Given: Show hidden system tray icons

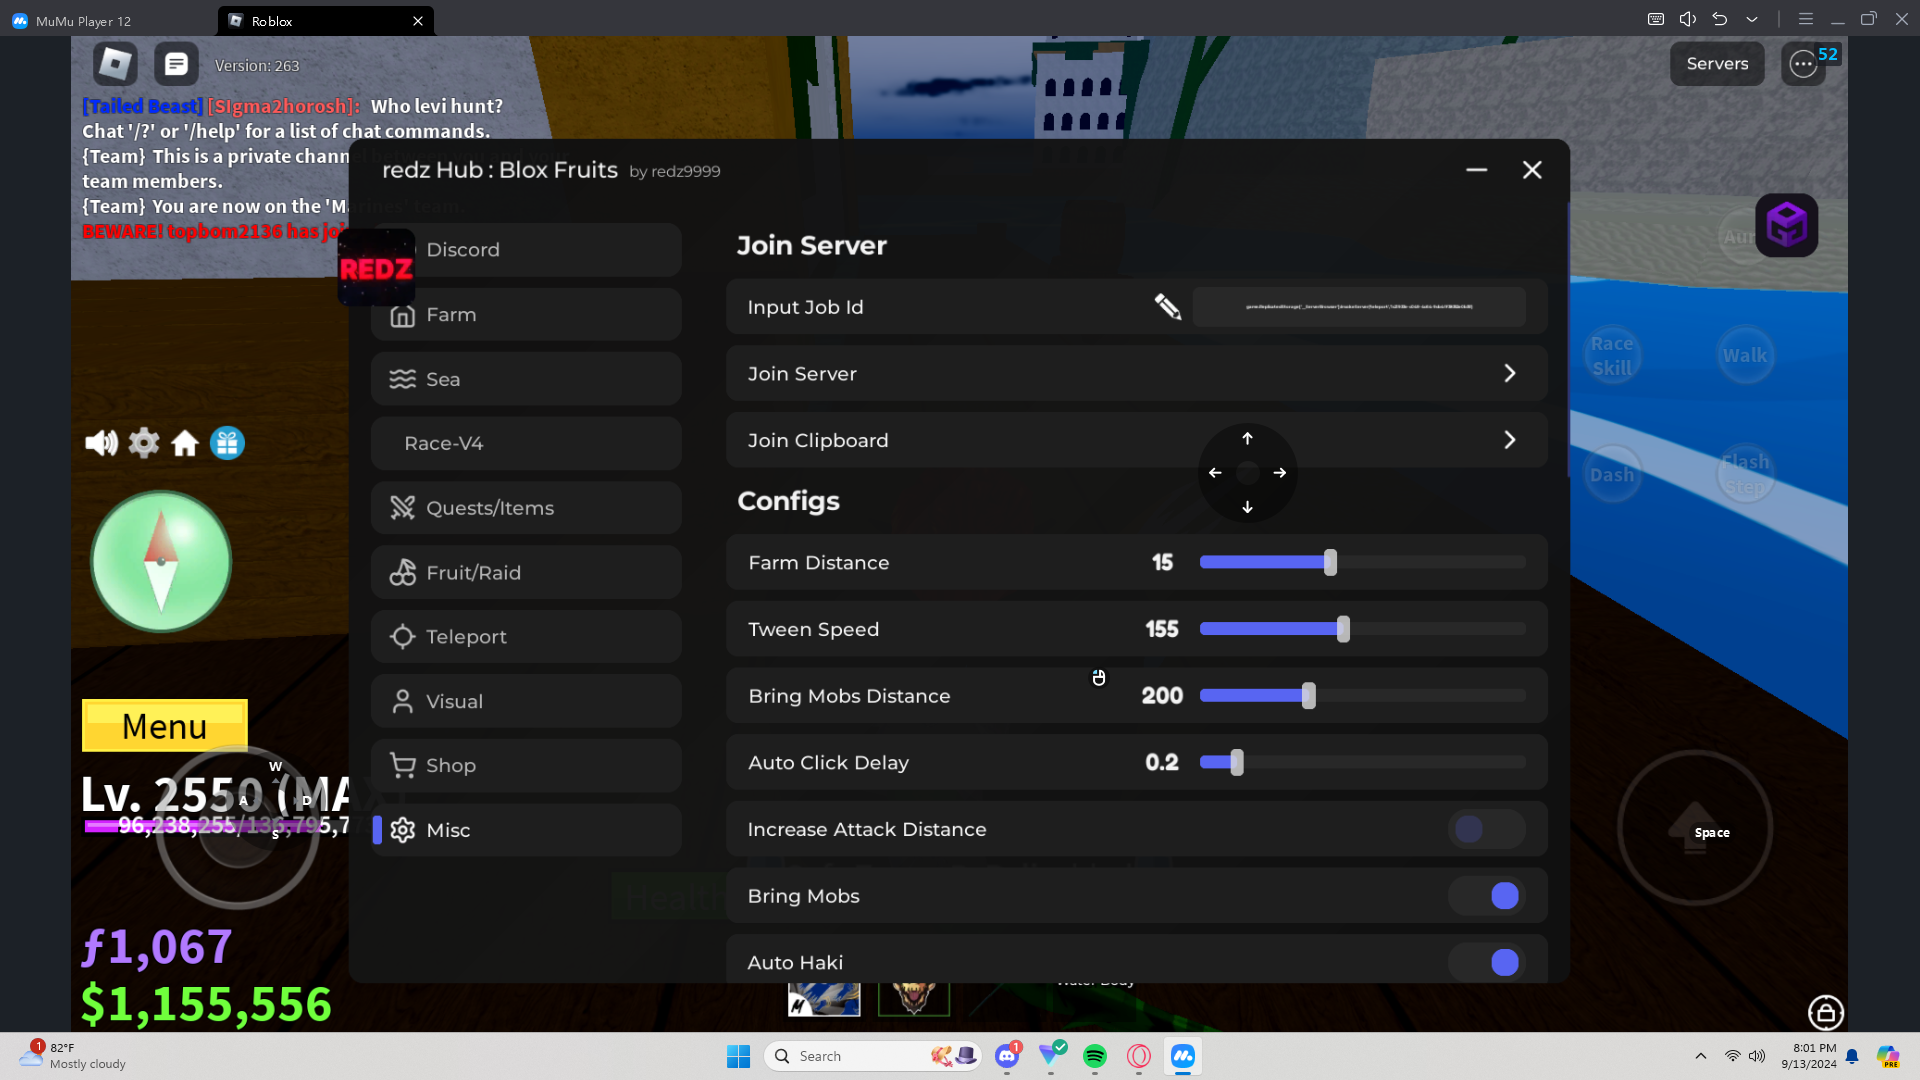Looking at the screenshot, I should click(1701, 1056).
